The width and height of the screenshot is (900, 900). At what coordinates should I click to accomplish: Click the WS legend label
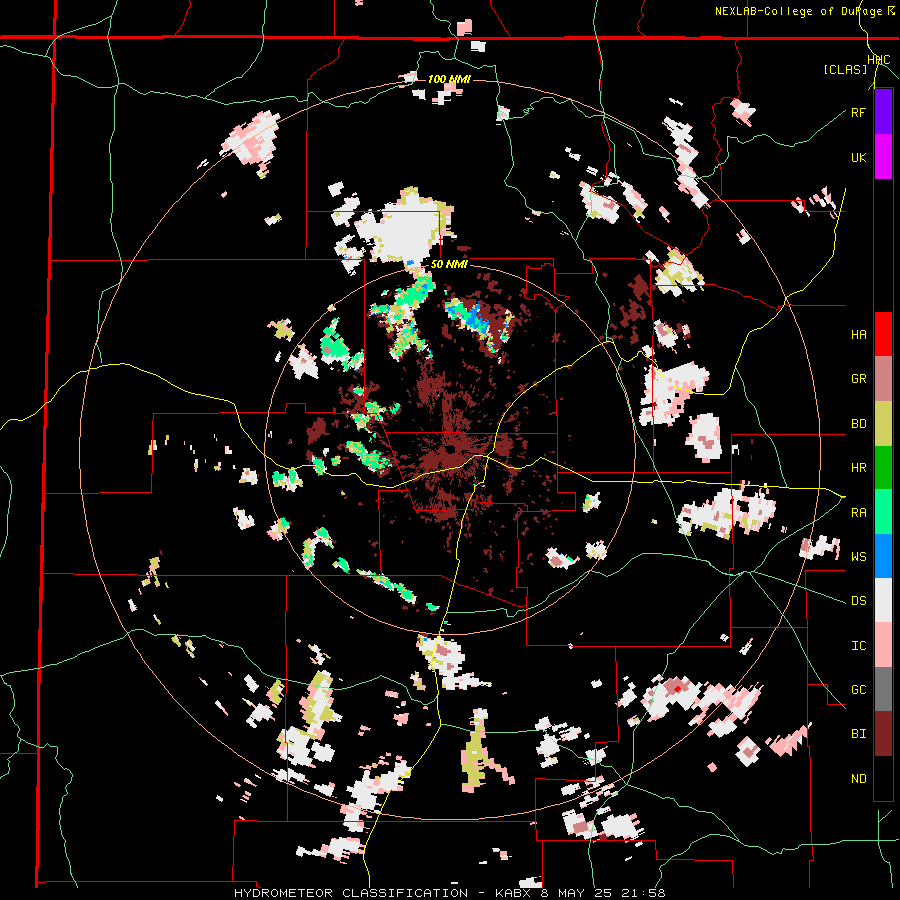point(858,557)
